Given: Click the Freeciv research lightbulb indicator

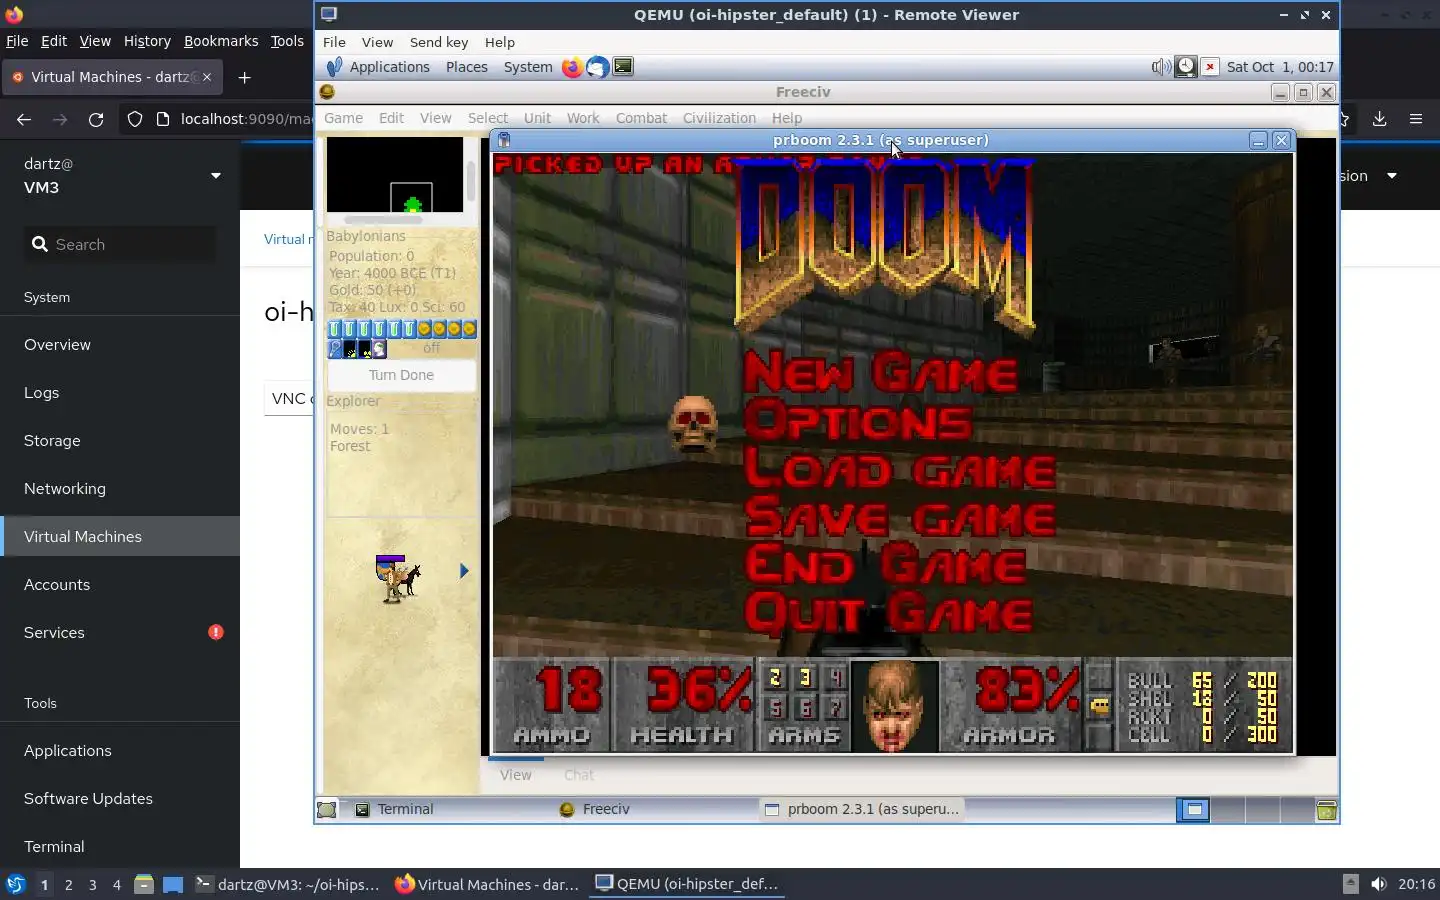Looking at the screenshot, I should click(x=335, y=349).
